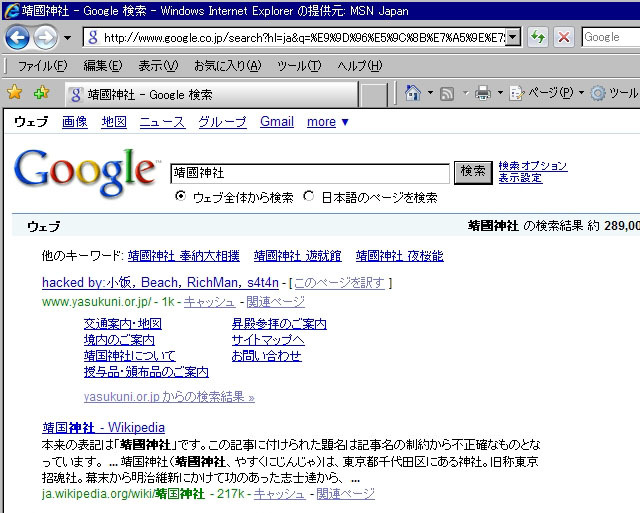Image resolution: width=640 pixels, height=513 pixels.
Task: Click the Add to Favorites star-plus icon
Action: [x=41, y=93]
